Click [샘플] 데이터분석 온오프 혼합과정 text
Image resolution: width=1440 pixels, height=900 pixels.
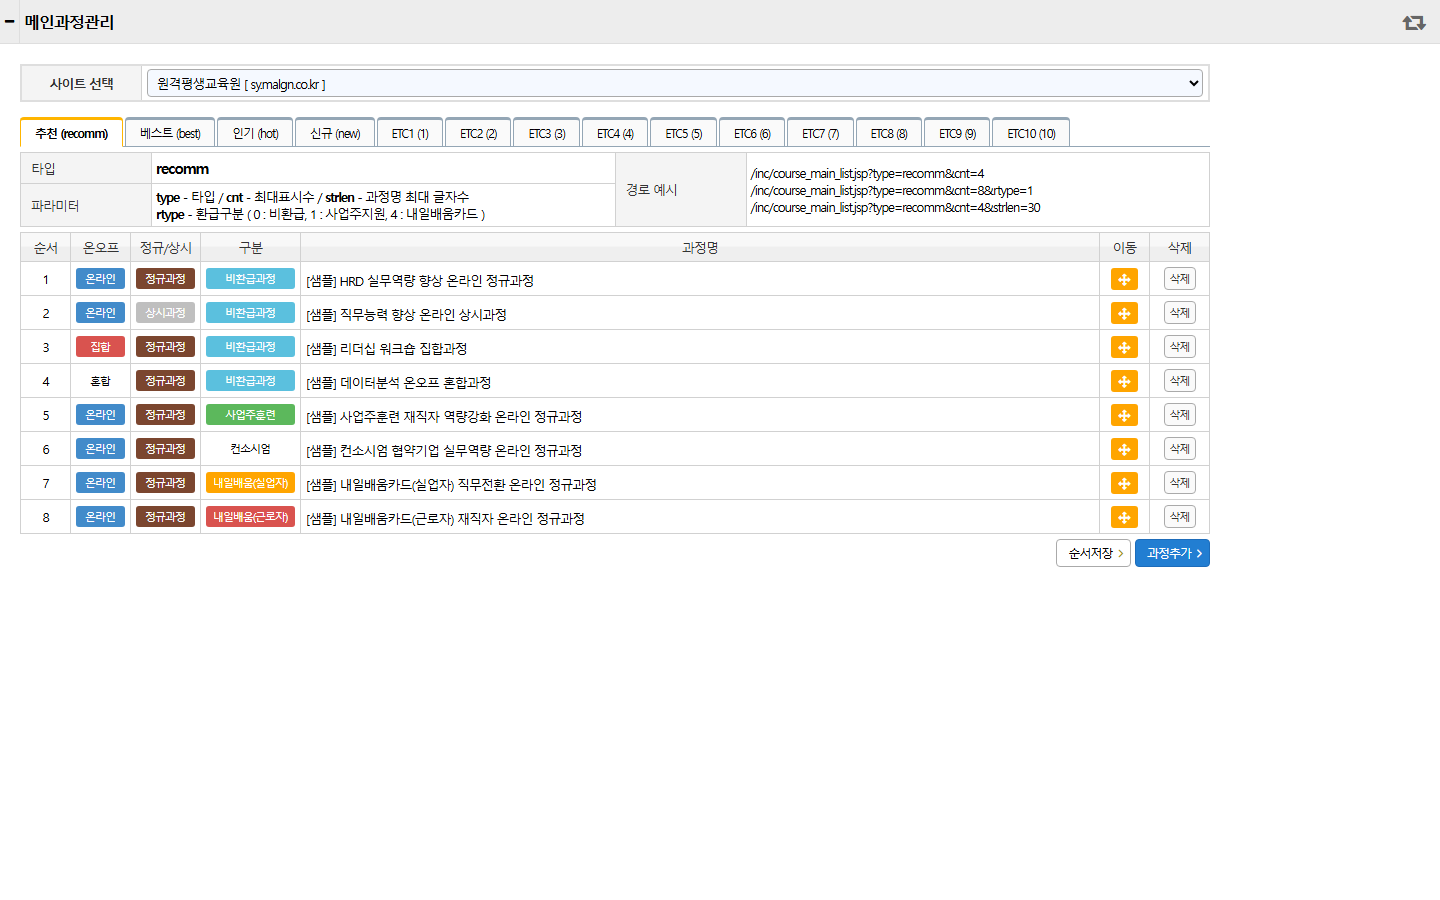(x=399, y=383)
